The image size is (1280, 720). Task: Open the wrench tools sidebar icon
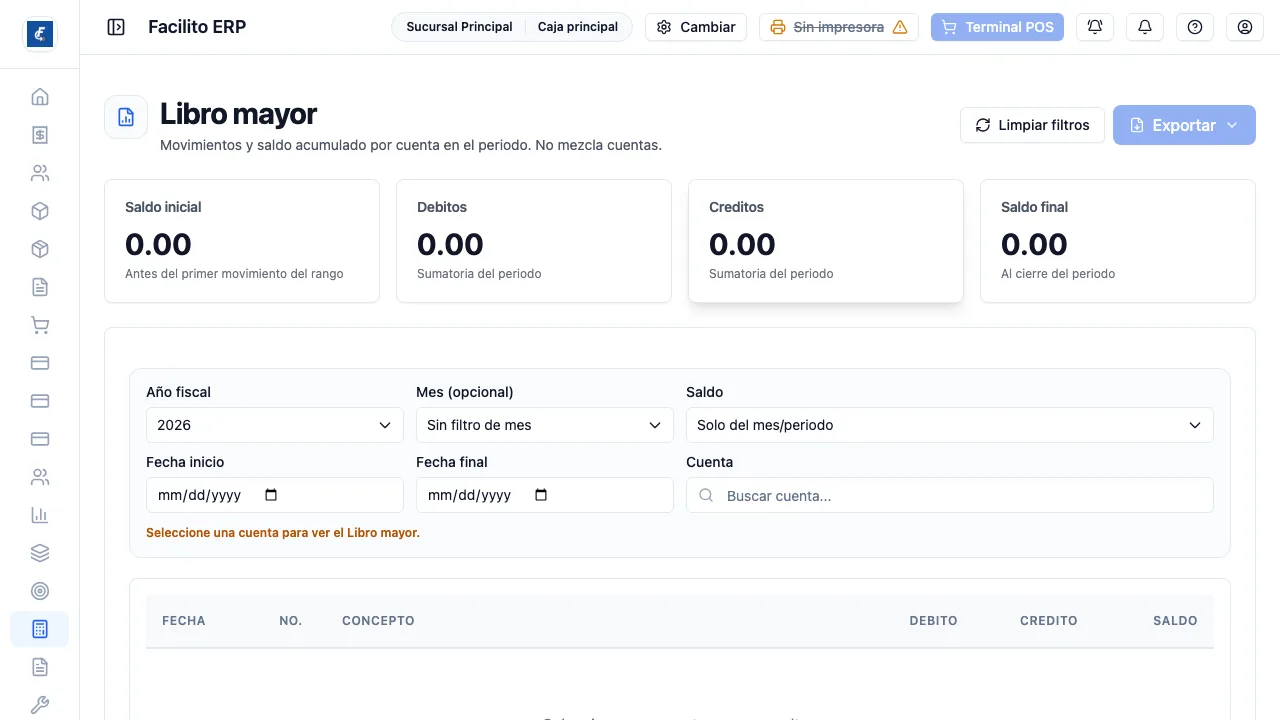pyautogui.click(x=40, y=705)
